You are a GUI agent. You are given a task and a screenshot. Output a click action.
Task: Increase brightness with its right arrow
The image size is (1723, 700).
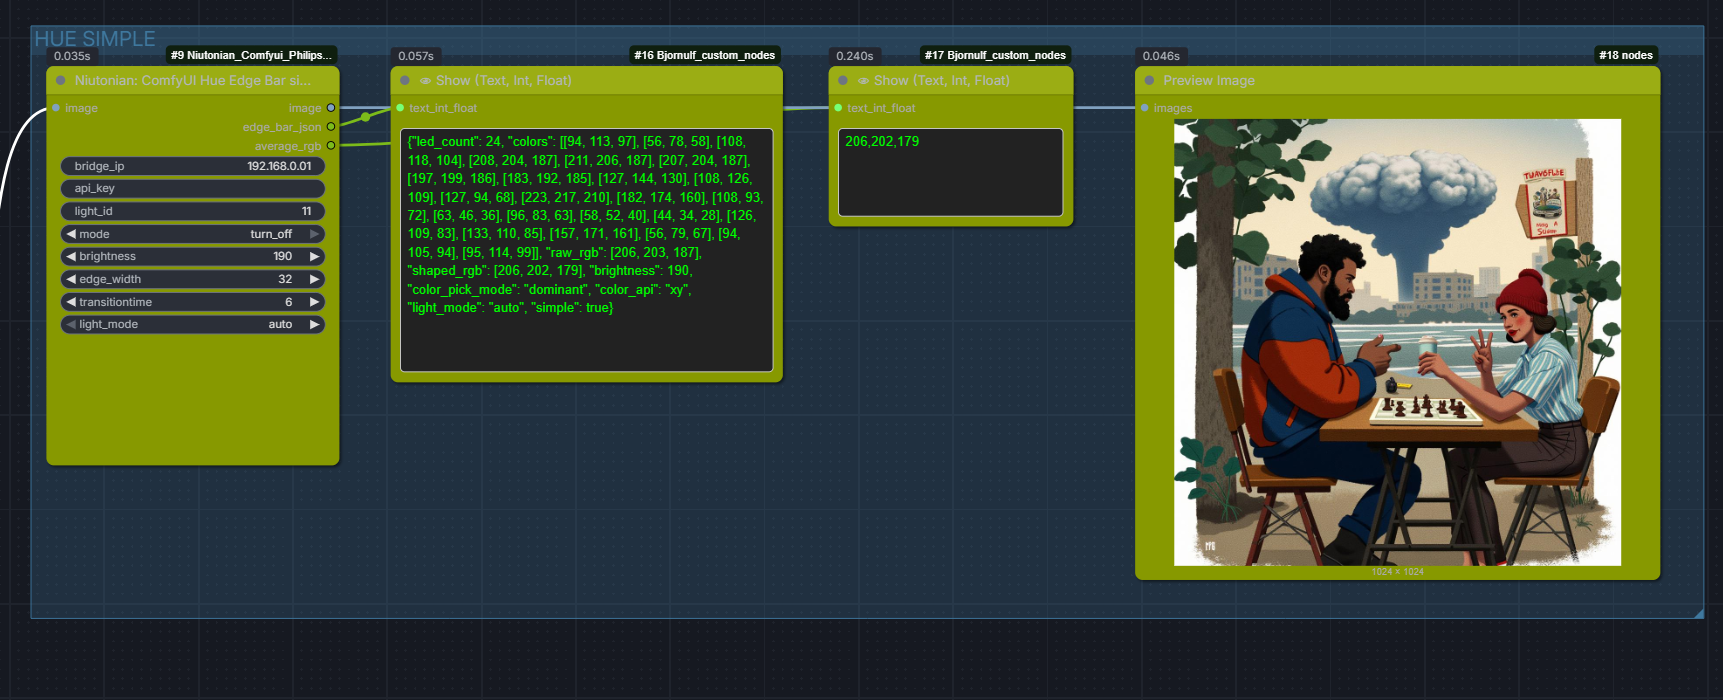[x=315, y=257]
